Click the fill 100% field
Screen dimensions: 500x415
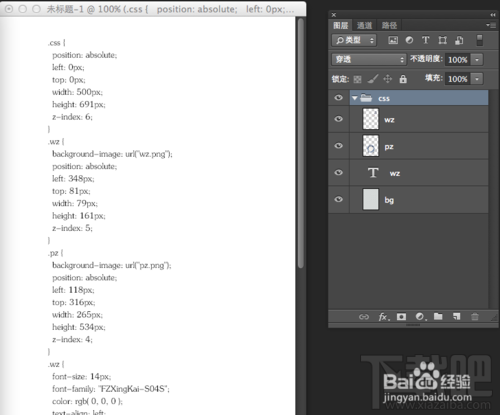coord(458,79)
